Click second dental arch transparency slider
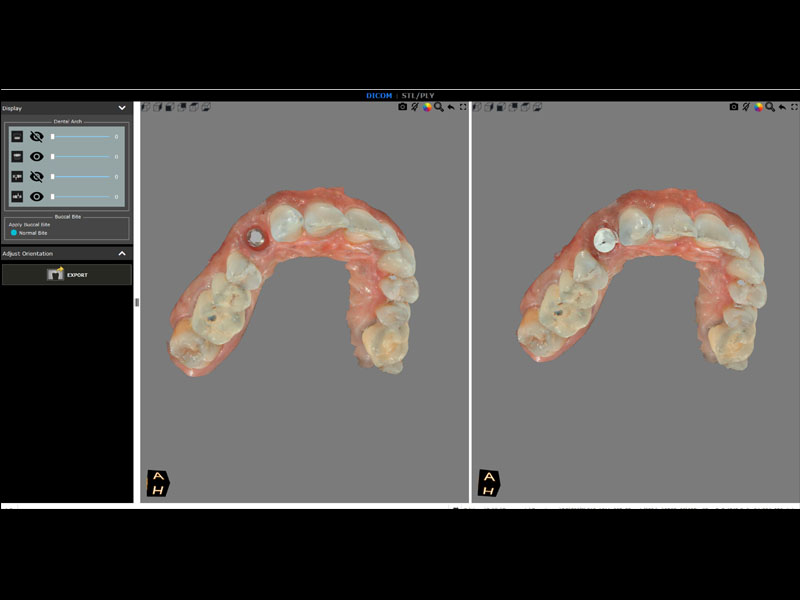 (80, 157)
